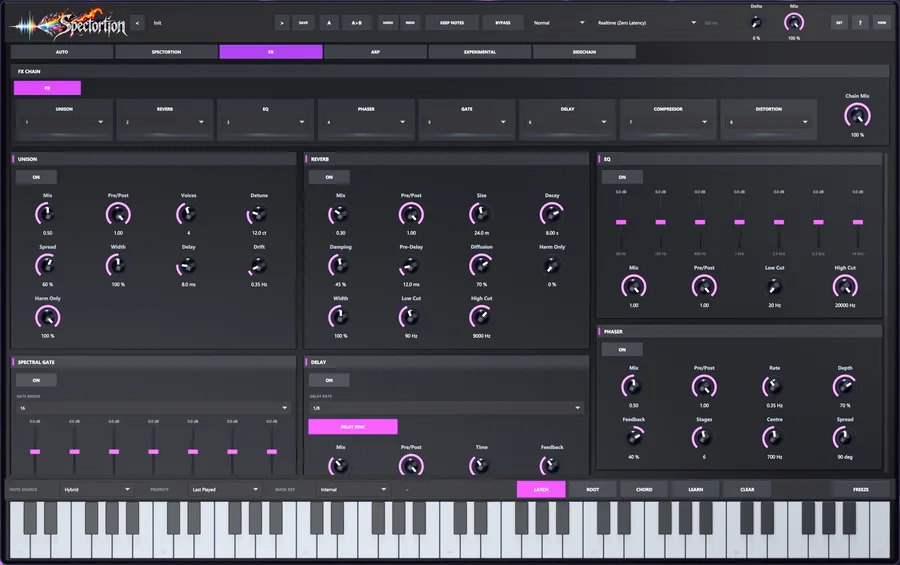This screenshot has width=900, height=565.
Task: Go to the previous preset arrow
Action: tap(137, 23)
